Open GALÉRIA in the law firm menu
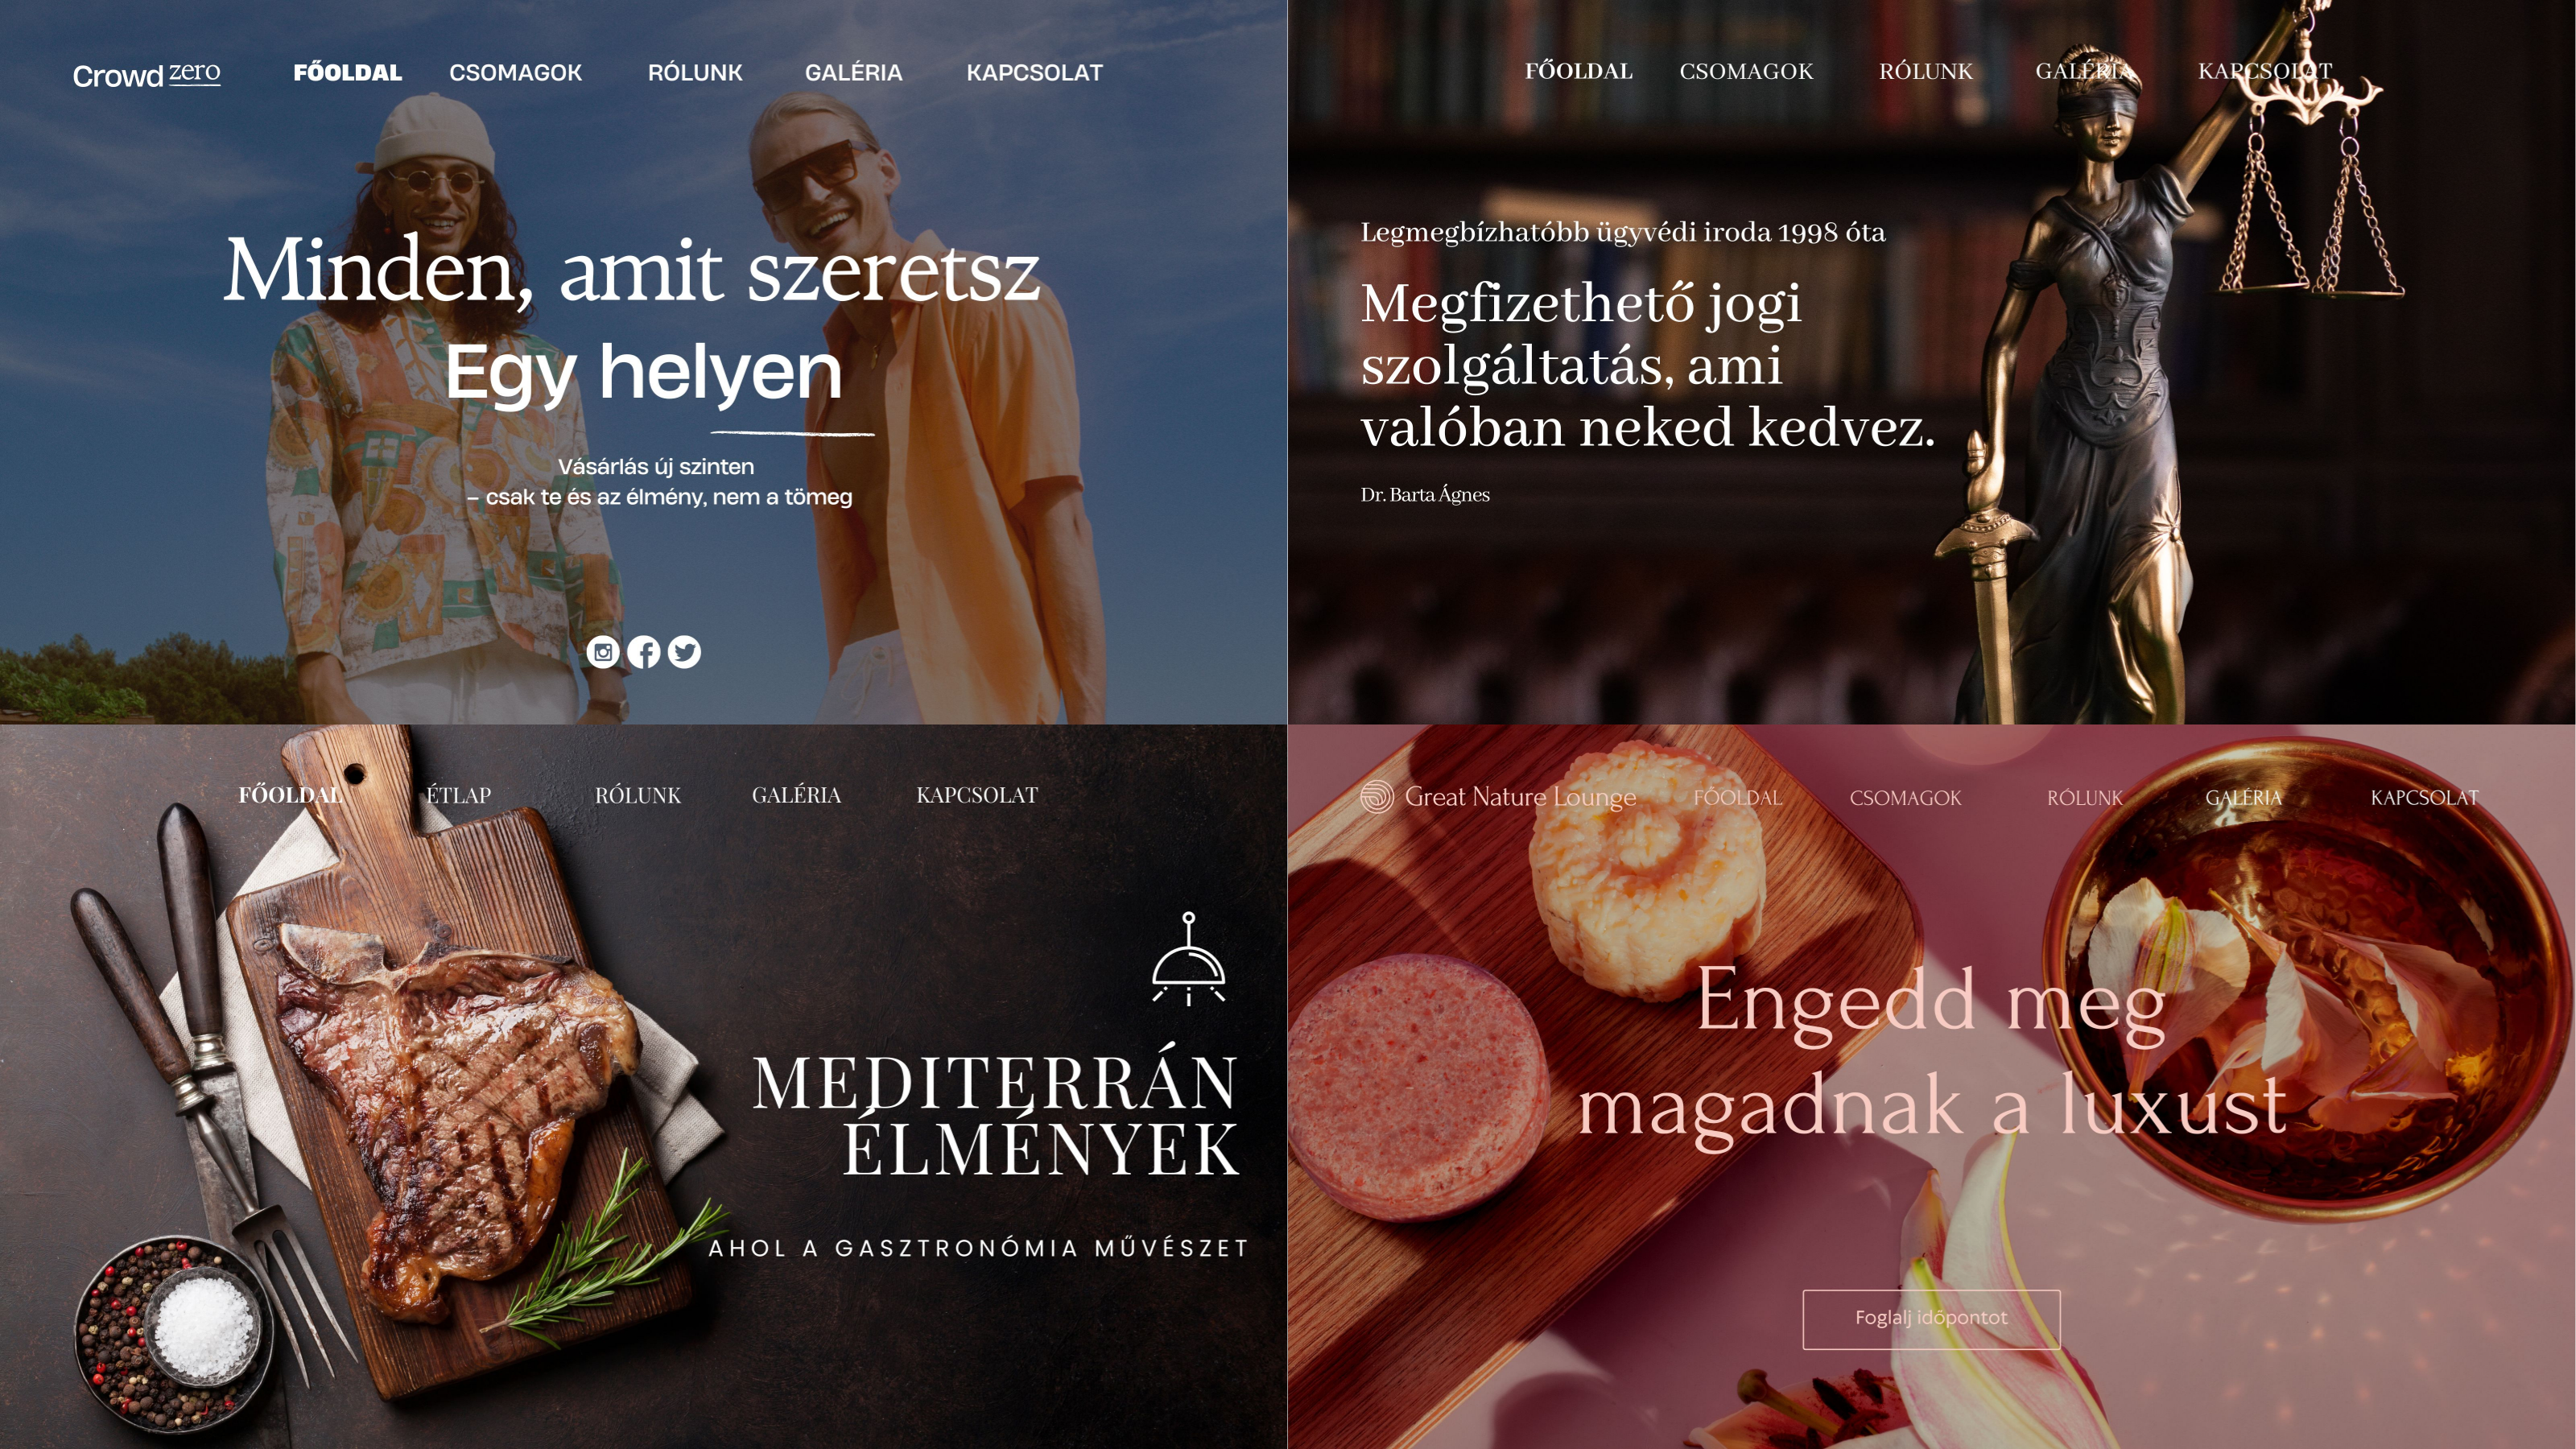2576x1449 pixels. 2084,71
